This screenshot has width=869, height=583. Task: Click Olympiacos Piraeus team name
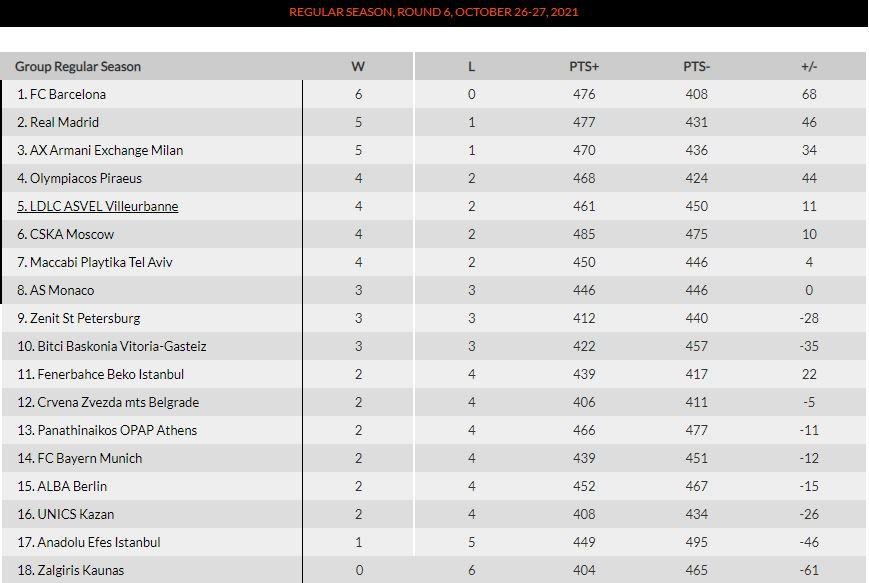coord(79,178)
